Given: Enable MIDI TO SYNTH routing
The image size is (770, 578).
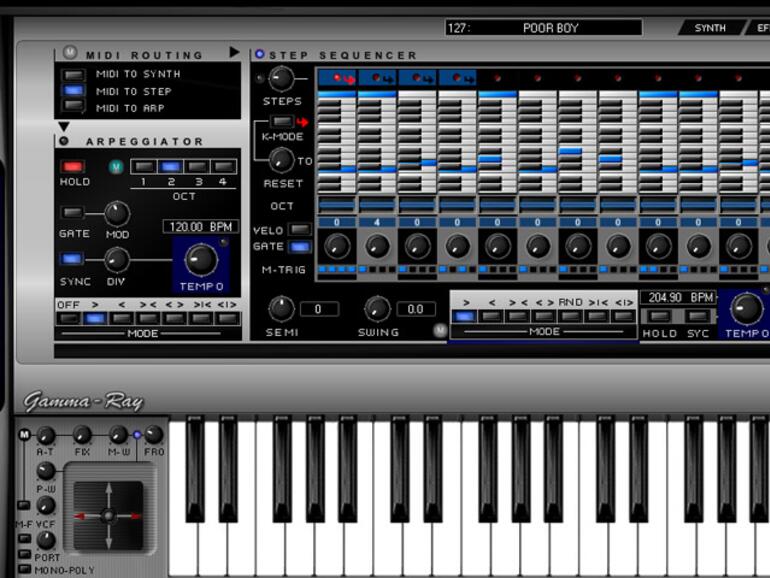Looking at the screenshot, I should tap(74, 74).
